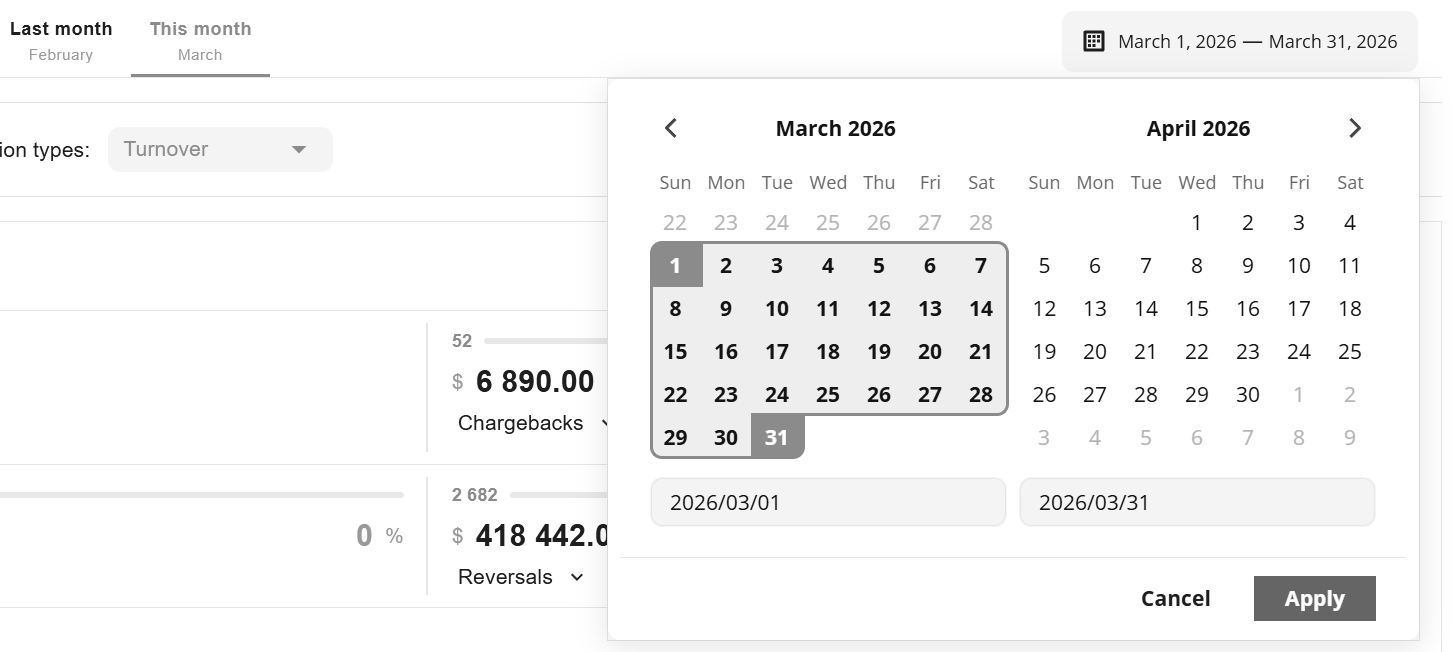Expand the Chargebacks chevron

tap(604, 423)
